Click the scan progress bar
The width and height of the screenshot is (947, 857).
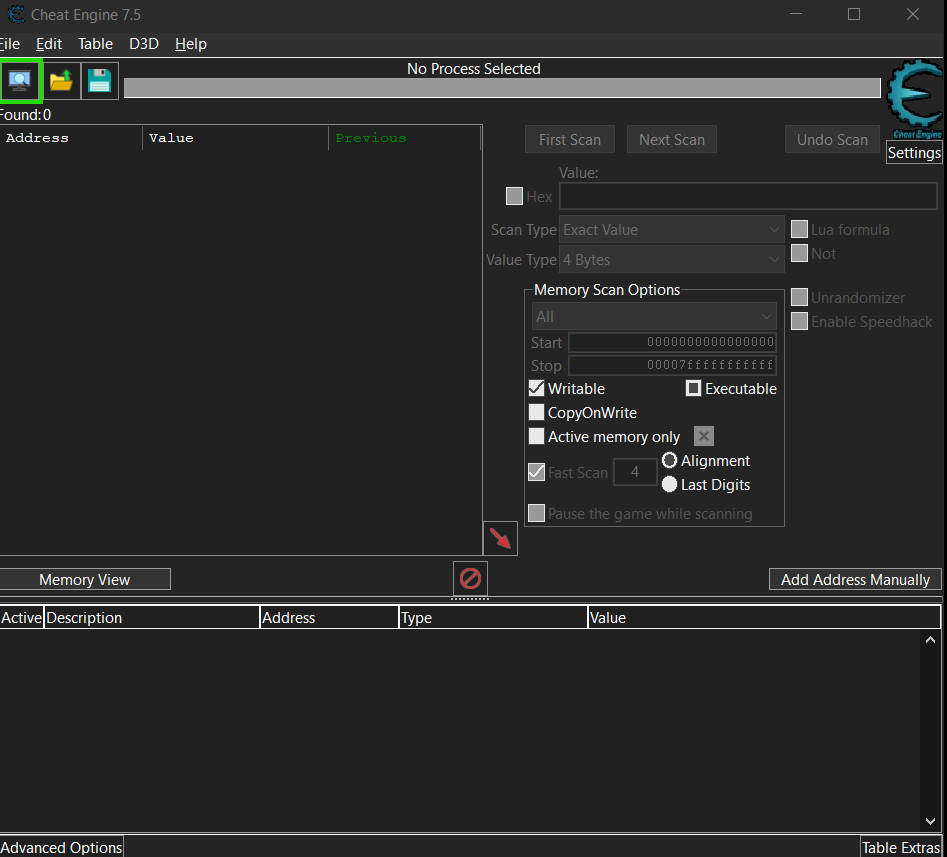502,88
